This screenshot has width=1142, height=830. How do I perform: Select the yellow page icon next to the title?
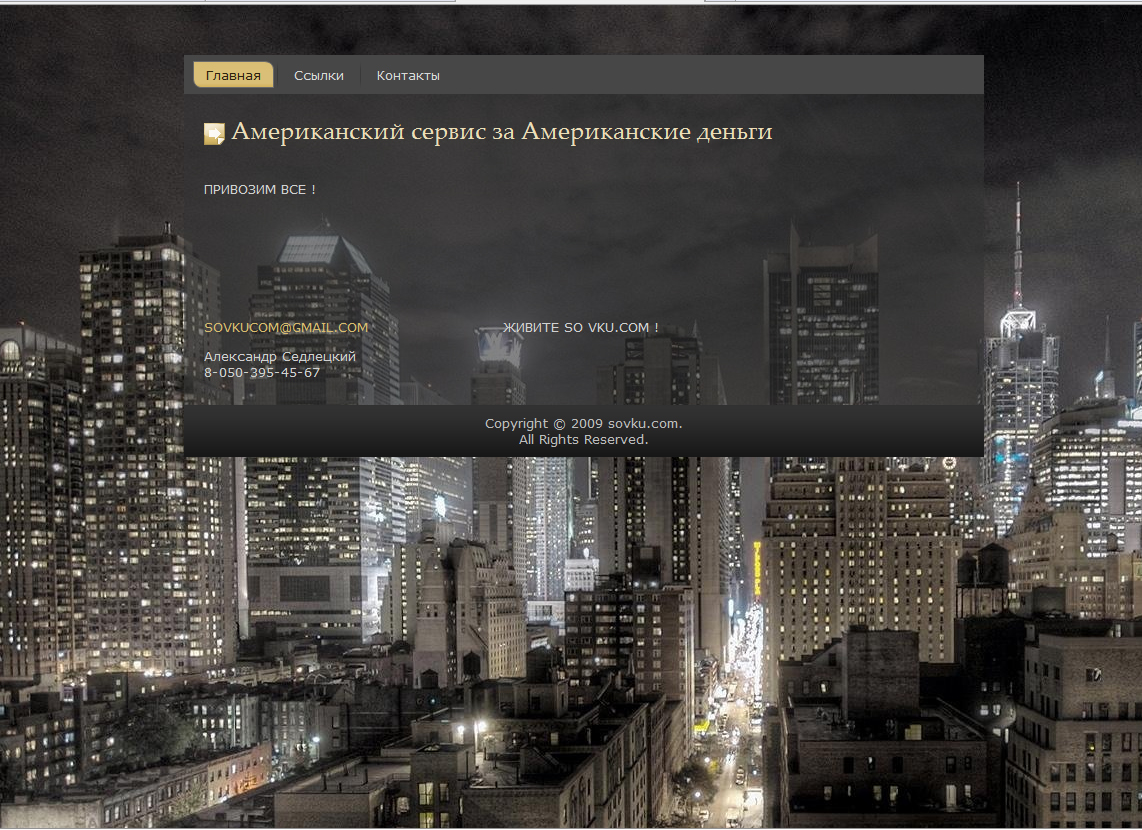click(x=213, y=131)
